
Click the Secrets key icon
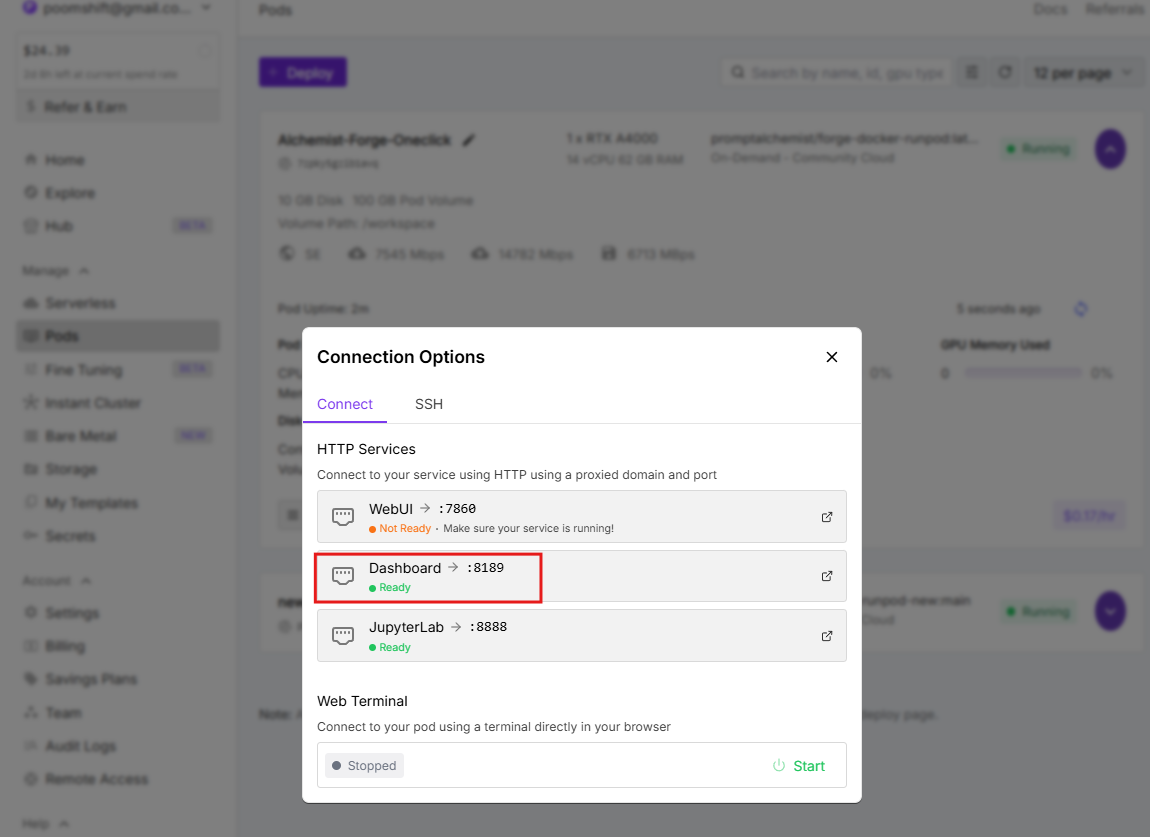31,536
